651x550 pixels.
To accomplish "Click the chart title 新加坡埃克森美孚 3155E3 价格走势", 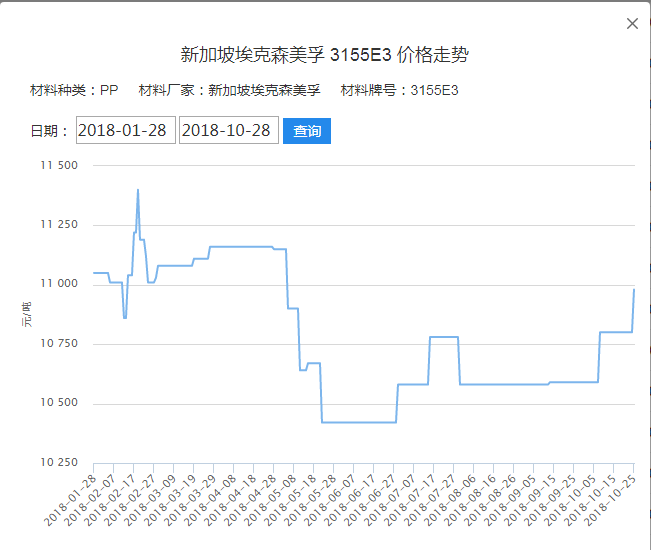I will tap(325, 55).
